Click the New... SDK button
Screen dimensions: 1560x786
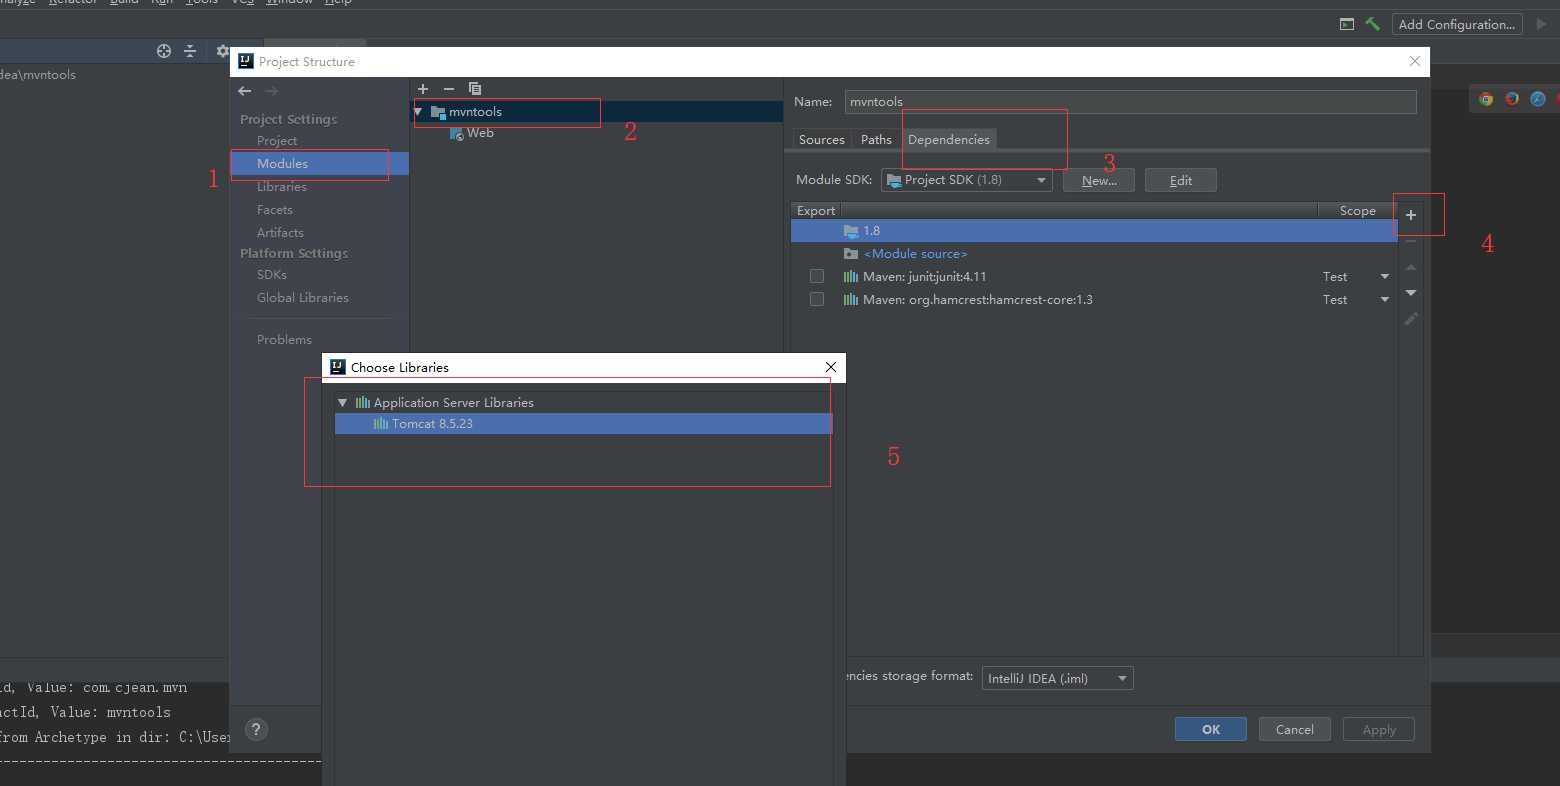[x=1099, y=180]
